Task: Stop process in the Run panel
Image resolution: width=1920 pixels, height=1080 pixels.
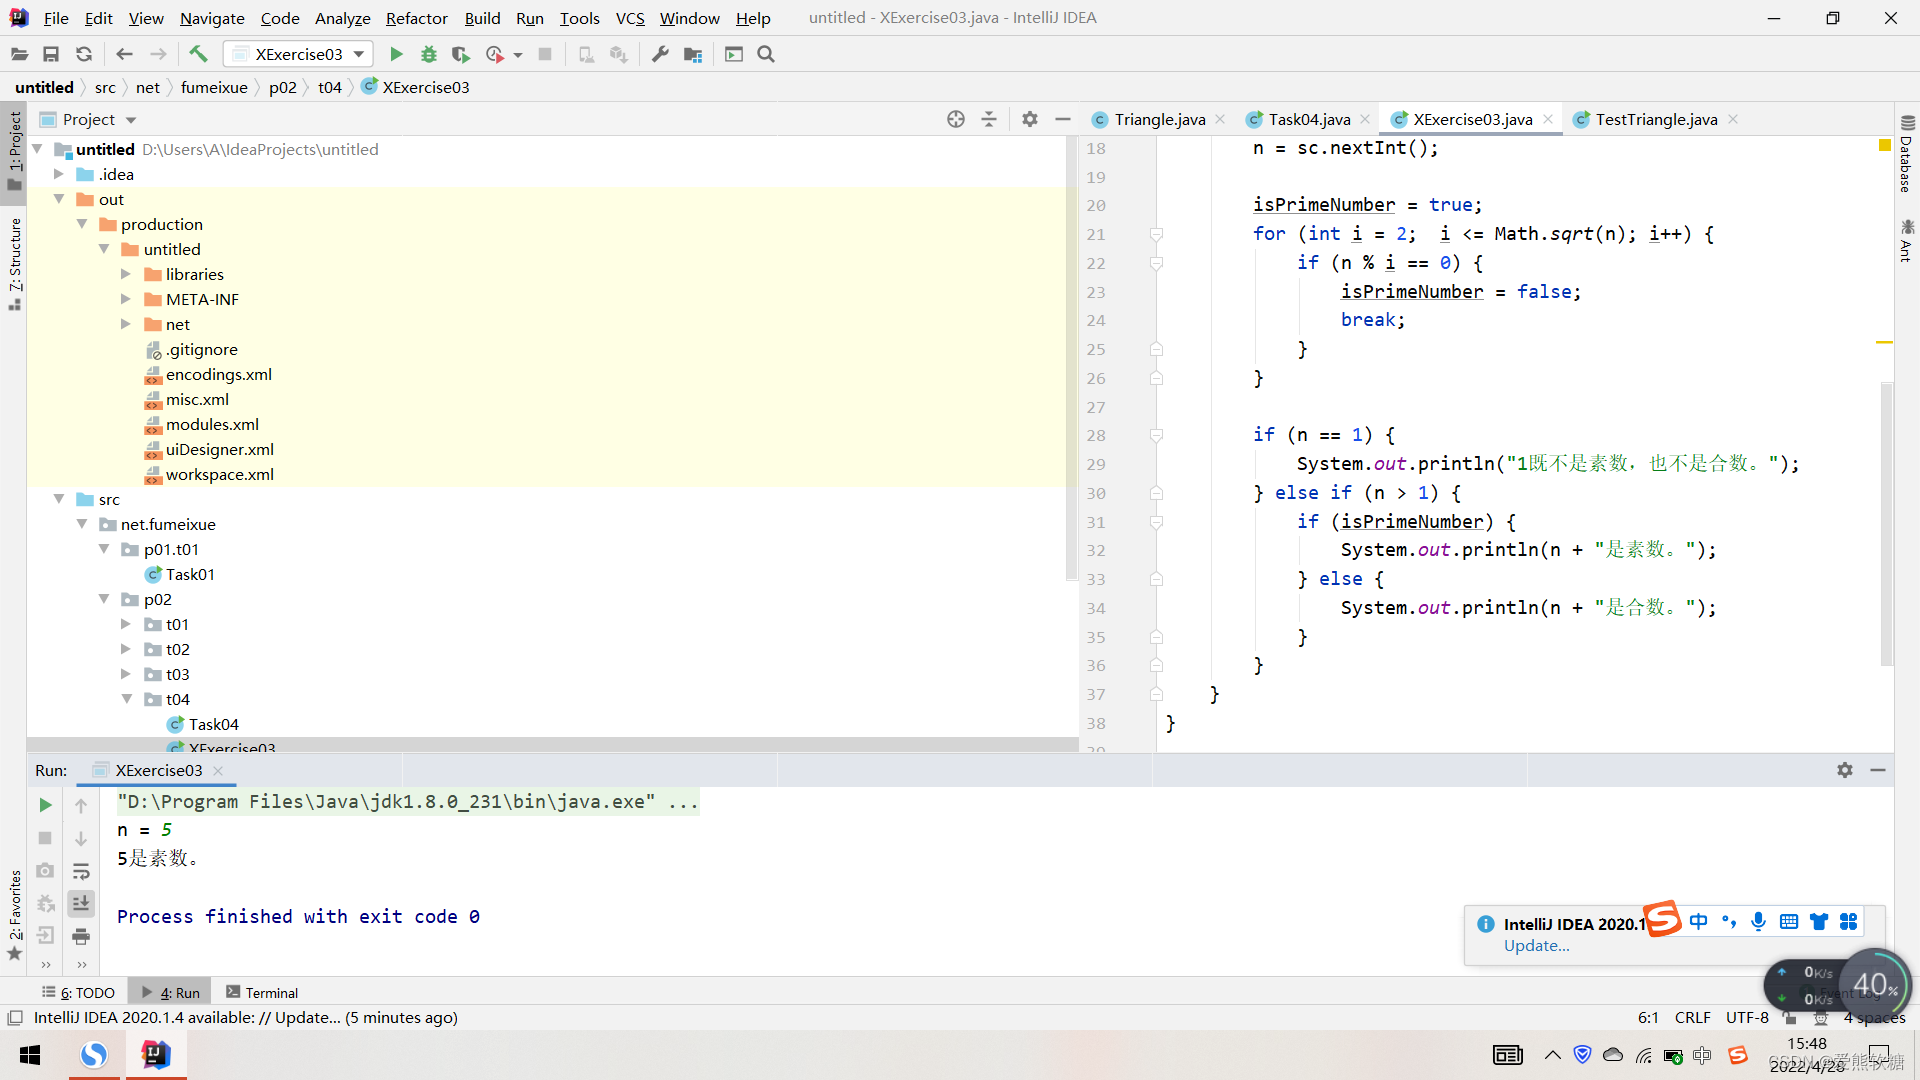Action: click(x=45, y=838)
